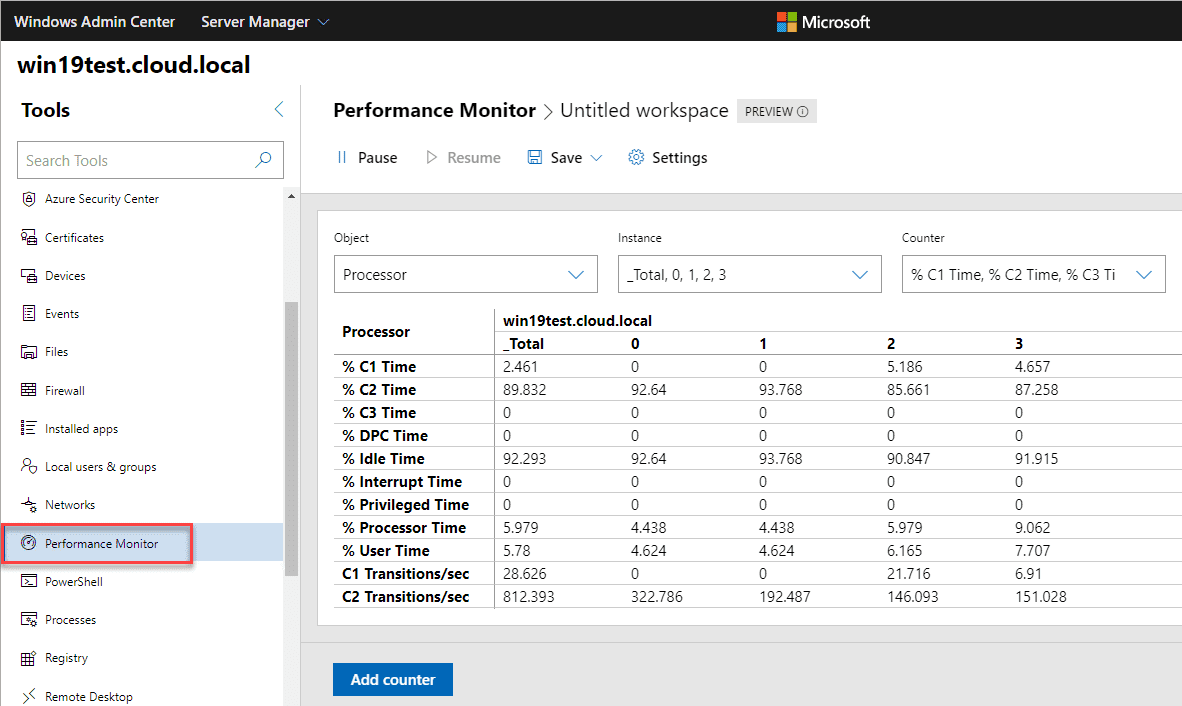
Task: Click the Add counter button
Action: coord(392,679)
